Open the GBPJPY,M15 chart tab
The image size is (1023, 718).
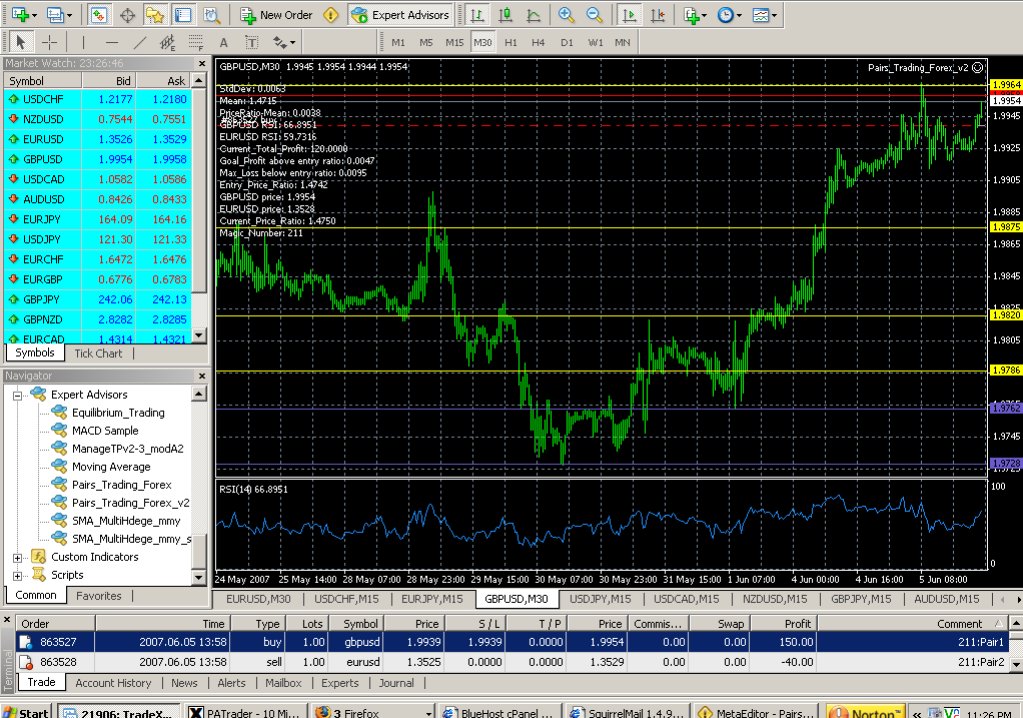click(861, 599)
